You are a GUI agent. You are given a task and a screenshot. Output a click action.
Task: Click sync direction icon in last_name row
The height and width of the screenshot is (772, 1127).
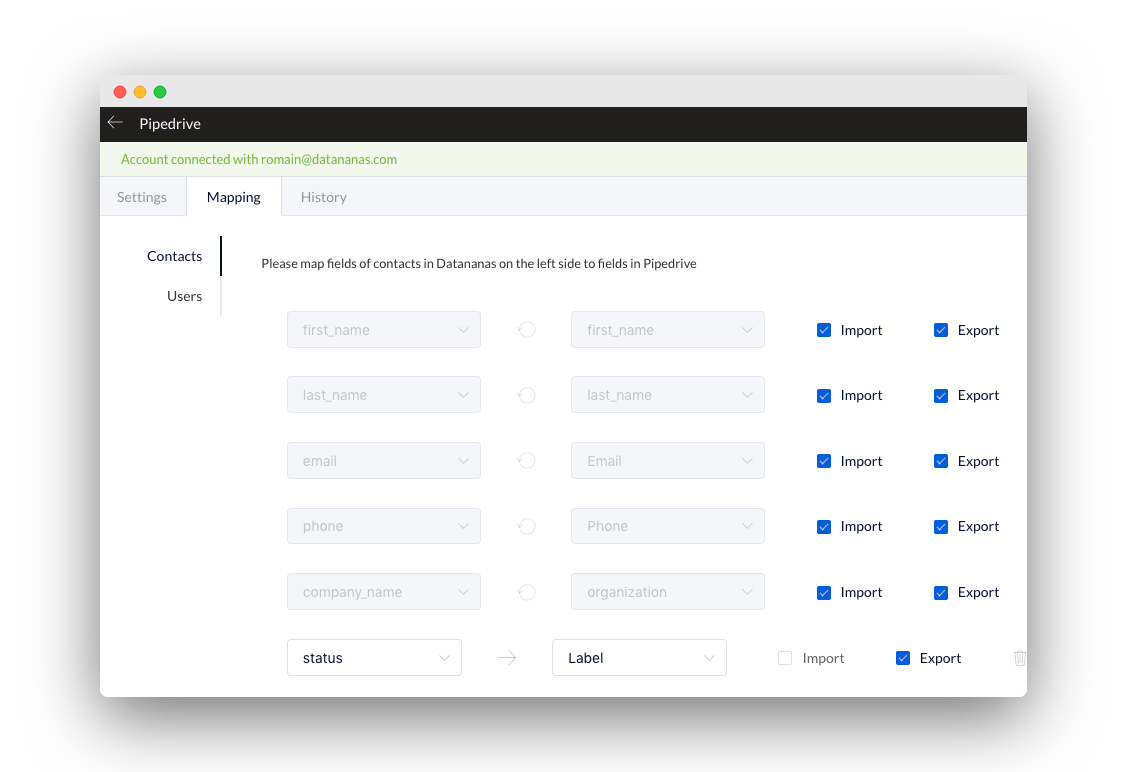coord(526,395)
